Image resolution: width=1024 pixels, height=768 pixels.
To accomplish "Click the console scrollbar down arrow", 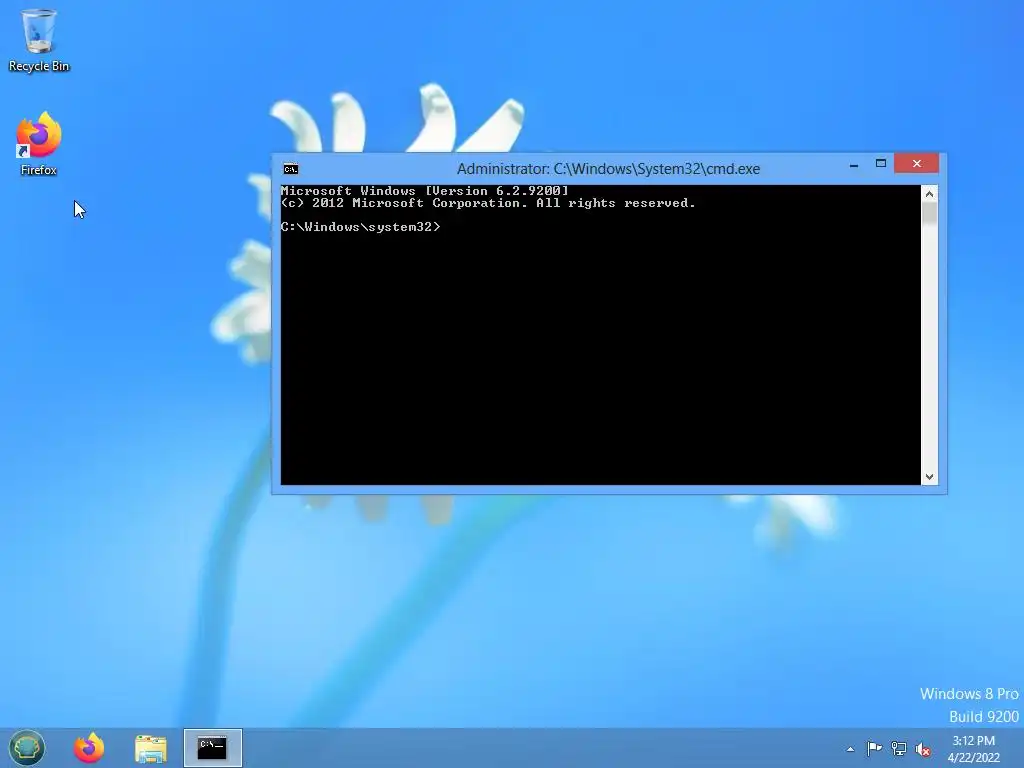I will pyautogui.click(x=929, y=477).
